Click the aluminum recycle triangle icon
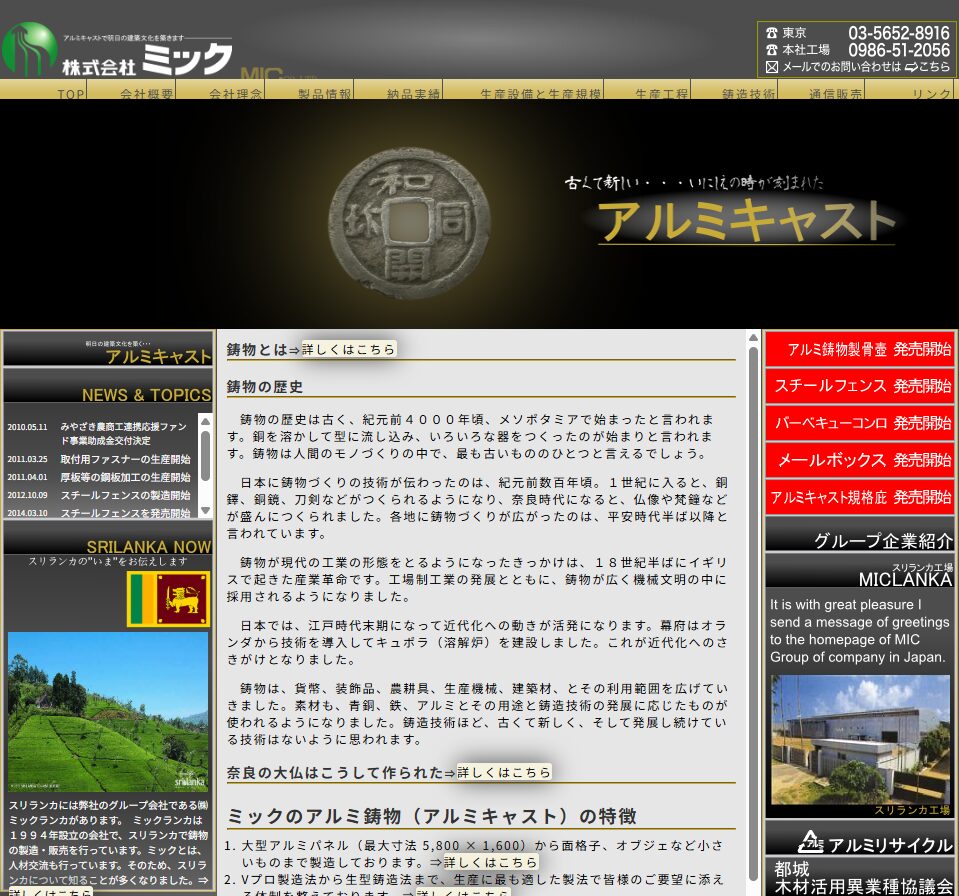Image resolution: width=959 pixels, height=896 pixels. [810, 842]
